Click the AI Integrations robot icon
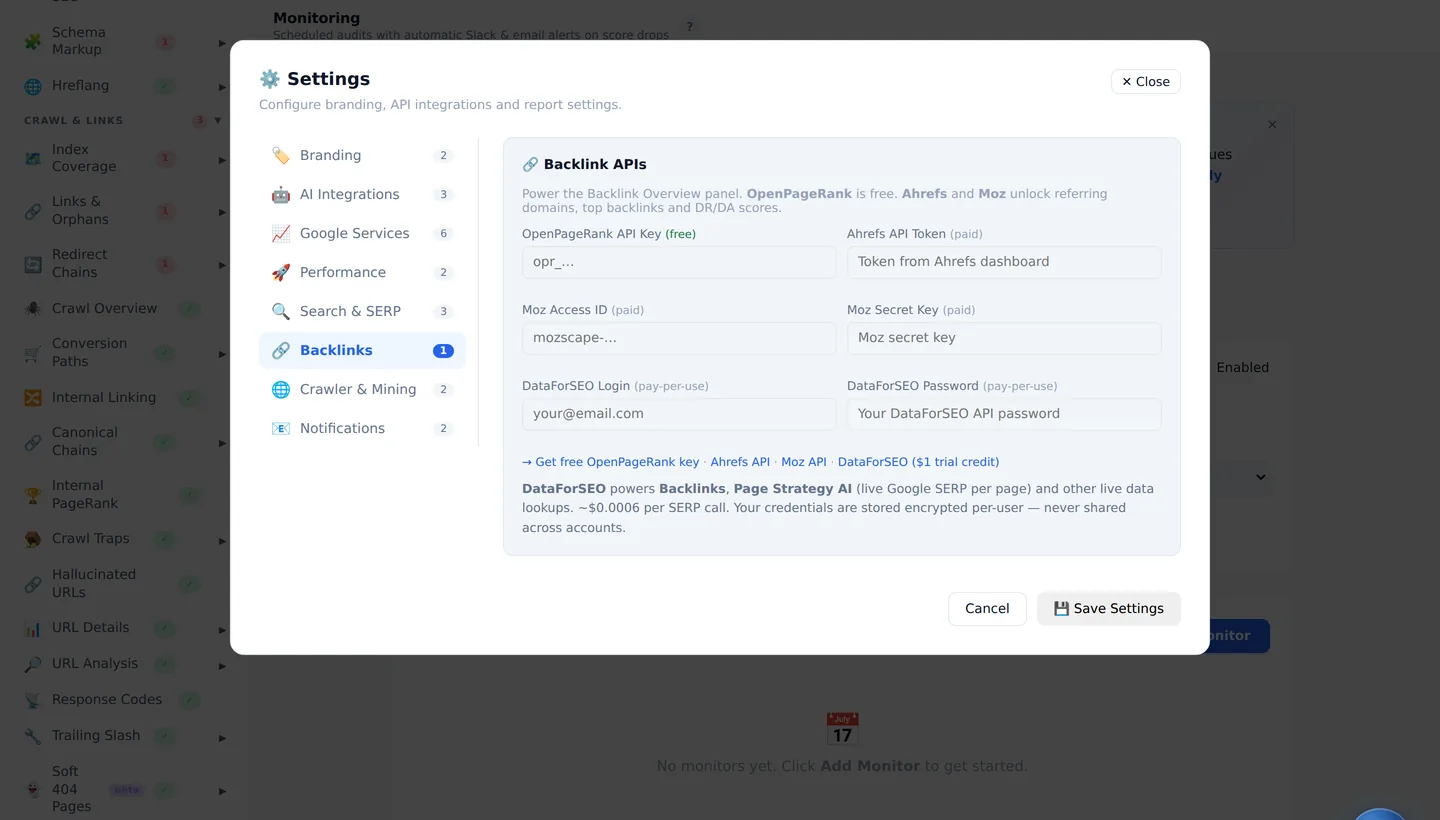The height and width of the screenshot is (820, 1440). pos(281,194)
